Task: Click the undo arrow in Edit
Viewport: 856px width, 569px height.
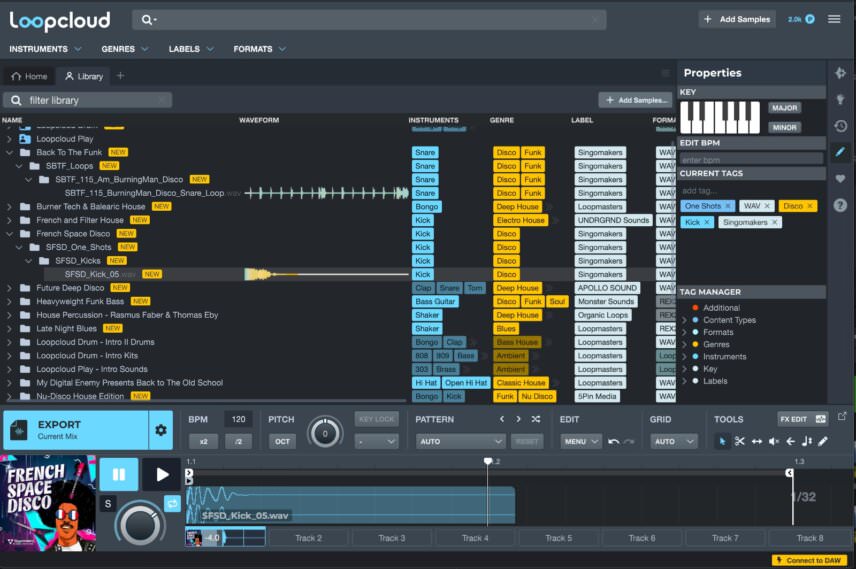Action: click(614, 441)
